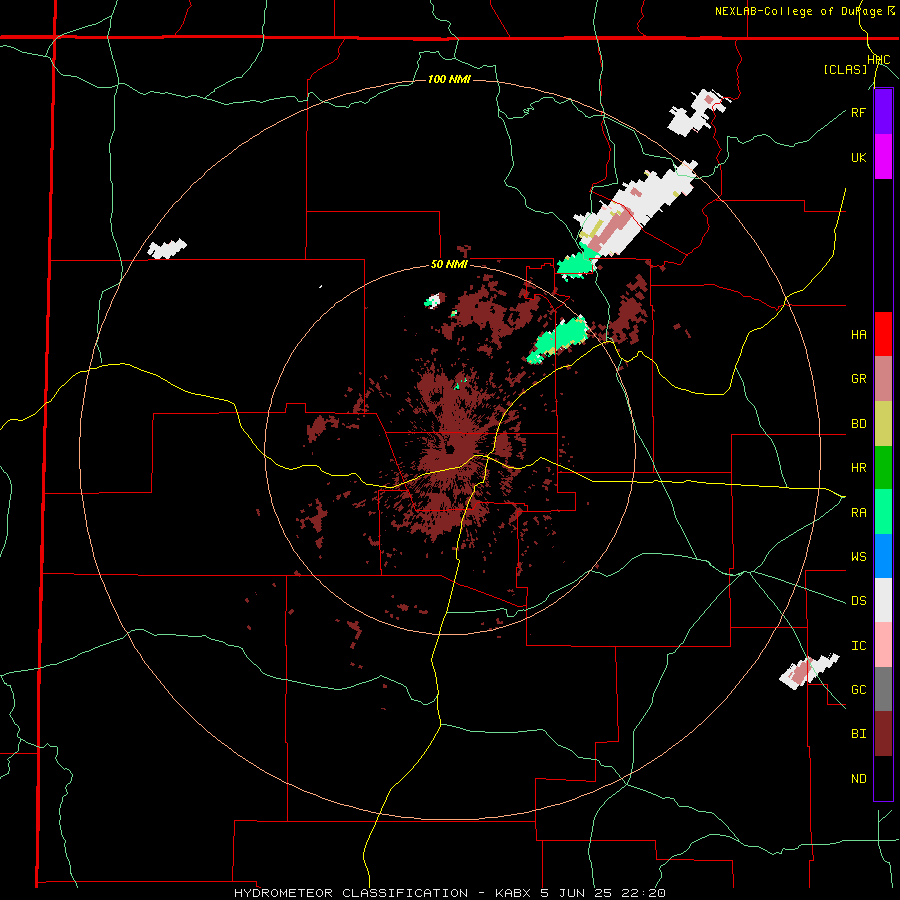Image resolution: width=900 pixels, height=900 pixels.
Task: Click the 100 NMI range ring label
Action: point(449,79)
